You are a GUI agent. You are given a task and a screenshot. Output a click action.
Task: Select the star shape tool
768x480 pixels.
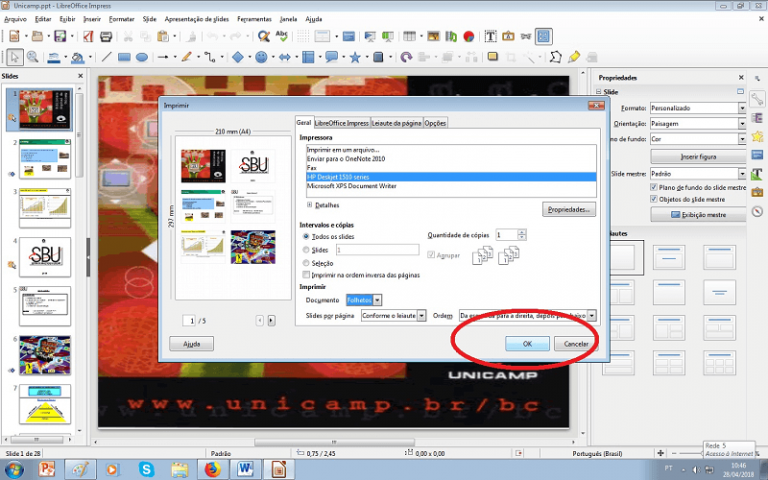pyautogui.click(x=354, y=57)
